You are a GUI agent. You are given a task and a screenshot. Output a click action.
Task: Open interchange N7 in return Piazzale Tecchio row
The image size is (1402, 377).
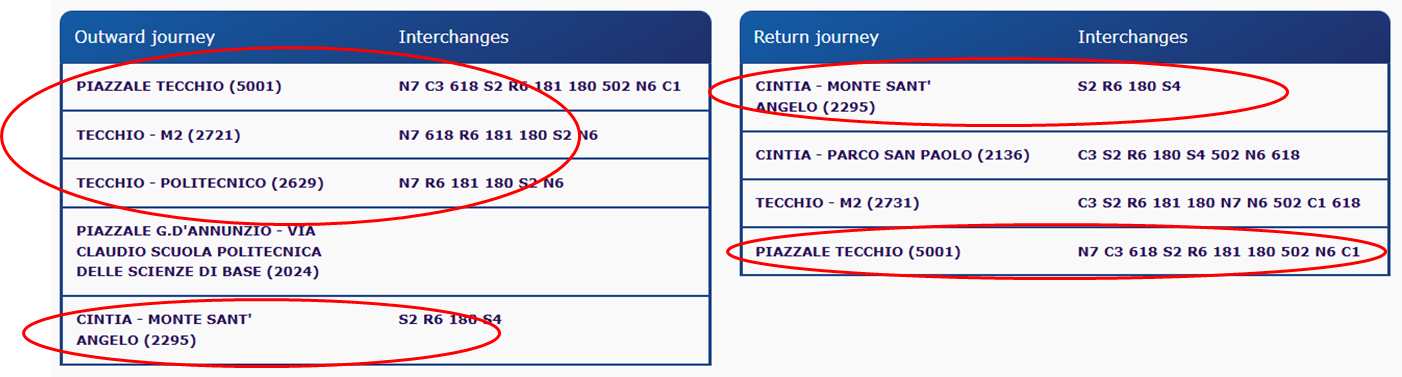pyautogui.click(x=1088, y=251)
